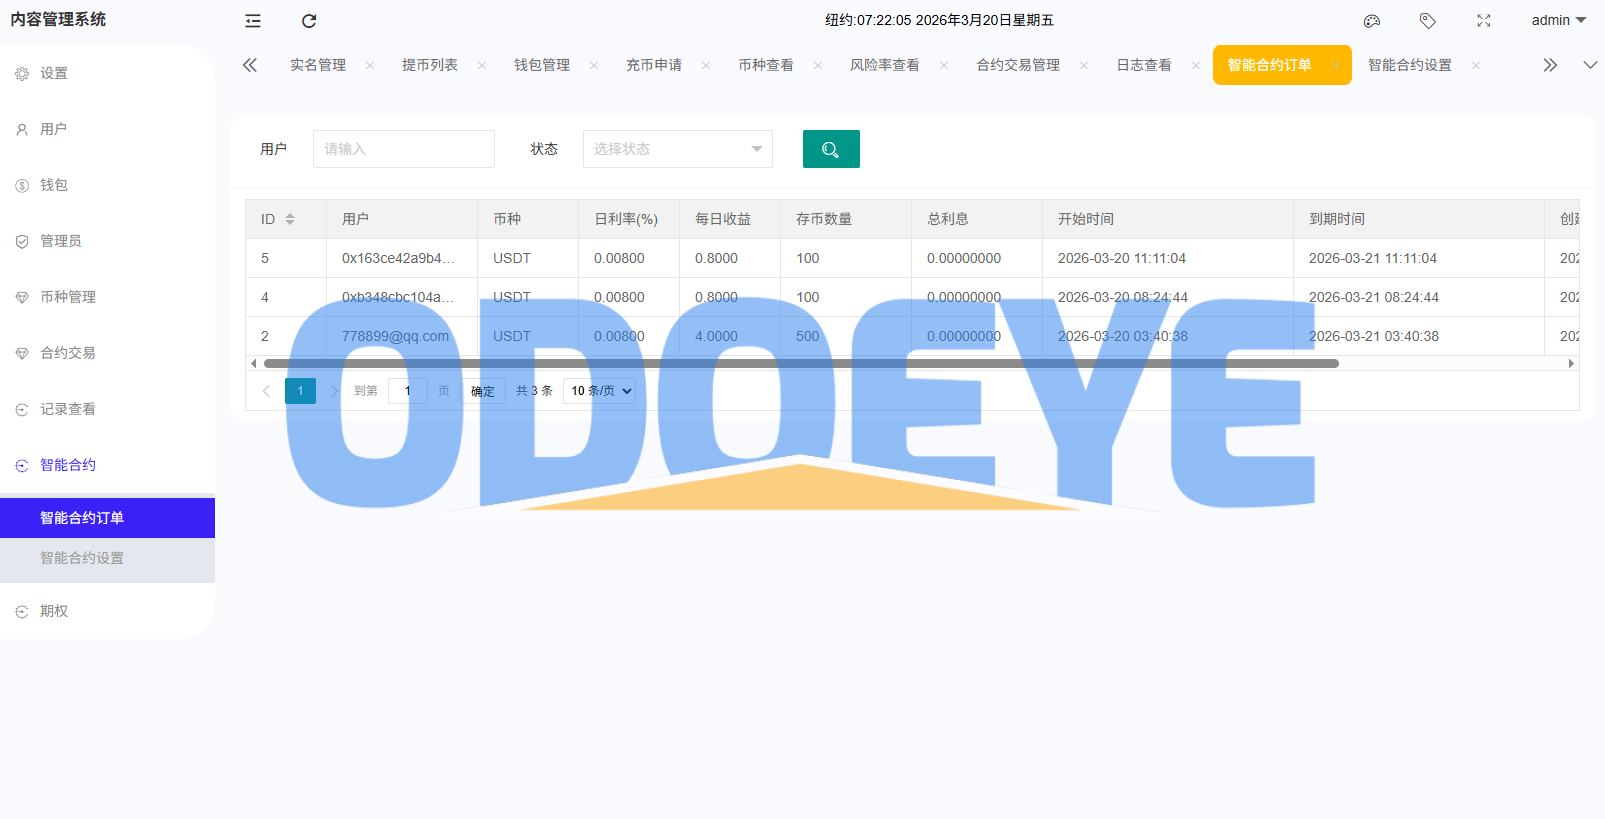Expand the admin user menu
The image size is (1605, 819).
tap(1558, 21)
